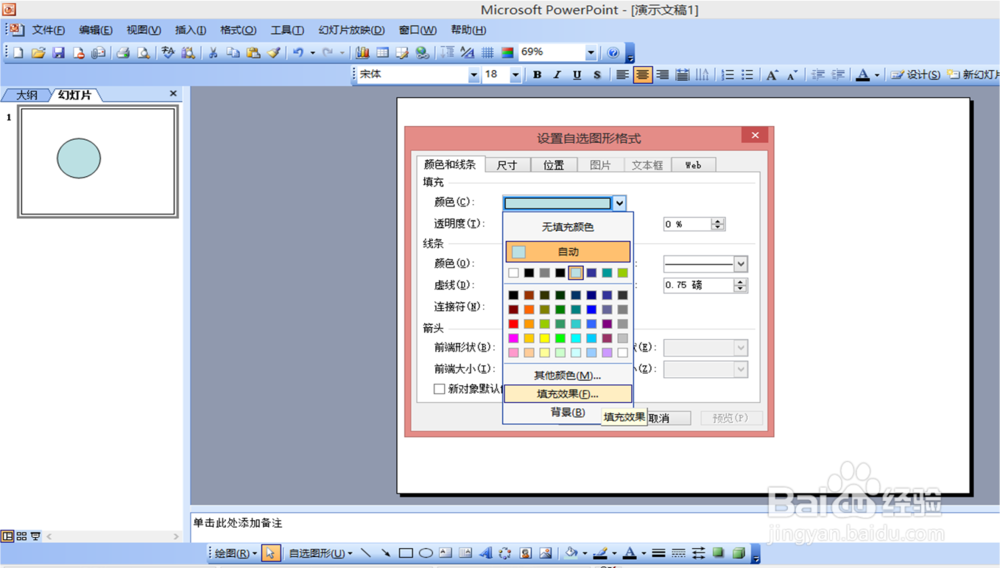Click the Insert Chart icon
The width and height of the screenshot is (1000, 568).
[362, 53]
